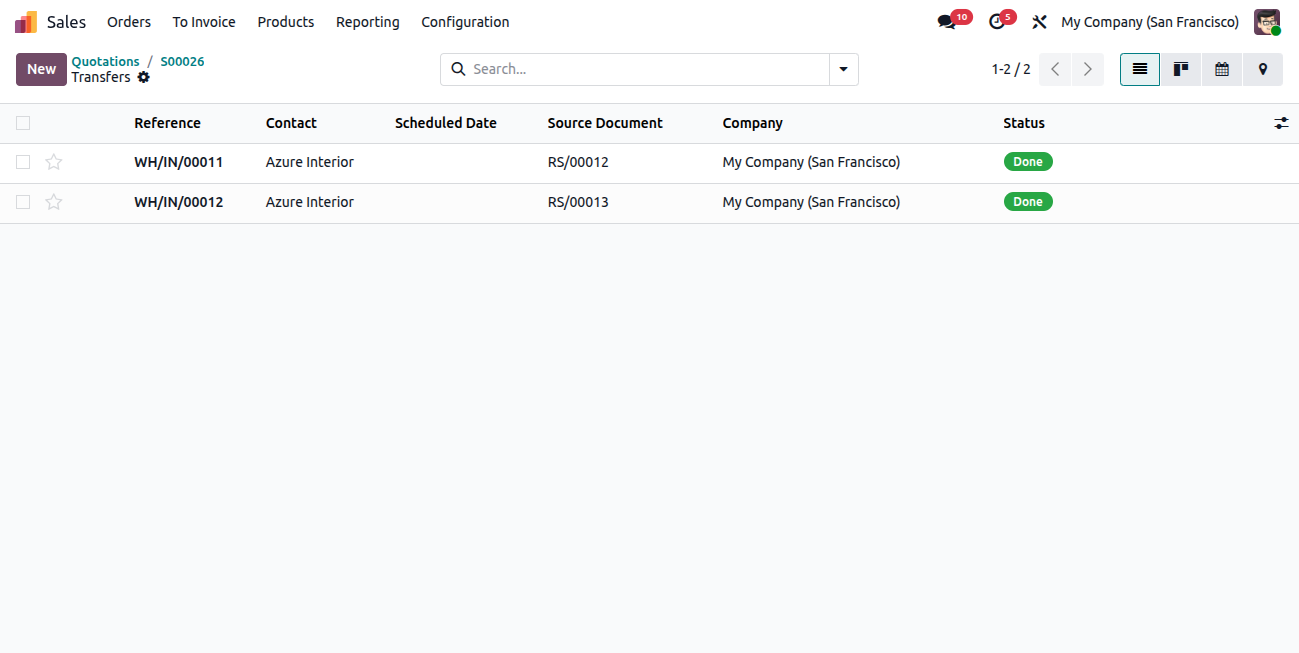Open the activities clock icon
The height and width of the screenshot is (653, 1299).
coord(996,22)
